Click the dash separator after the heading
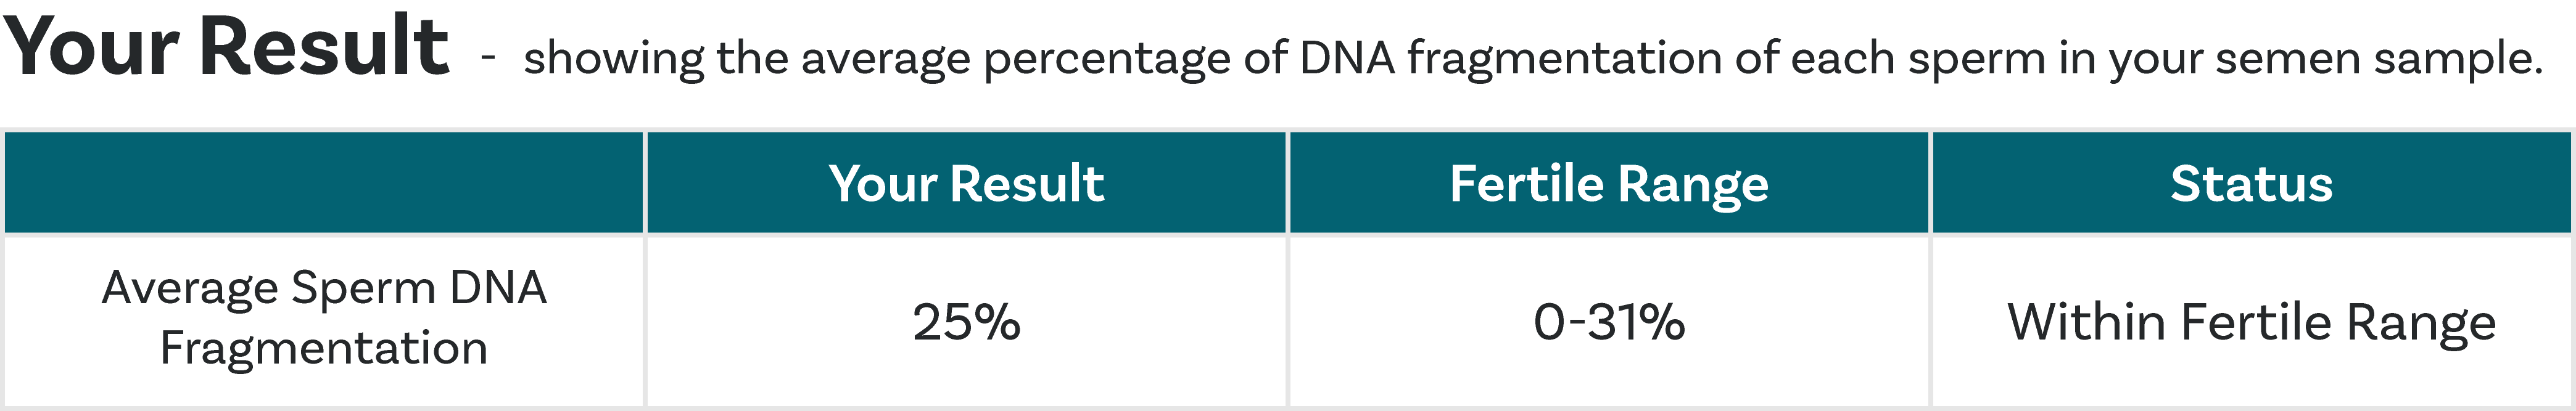Image resolution: width=2576 pixels, height=411 pixels. [x=487, y=58]
